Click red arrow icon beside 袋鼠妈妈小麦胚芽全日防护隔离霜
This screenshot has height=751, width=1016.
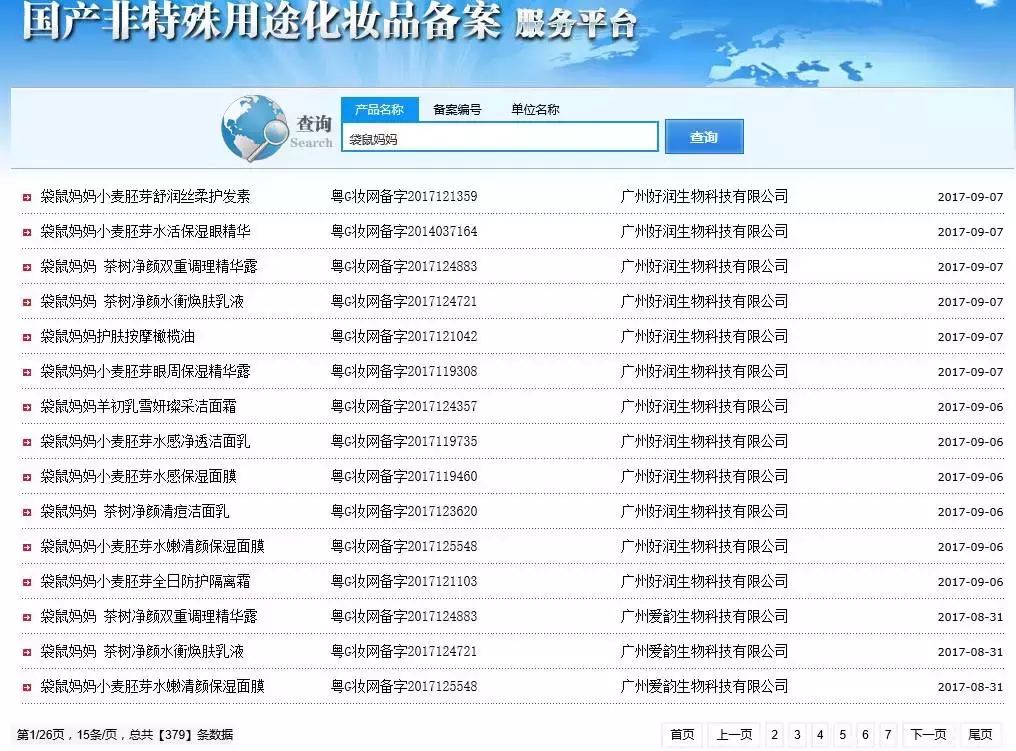coord(27,582)
